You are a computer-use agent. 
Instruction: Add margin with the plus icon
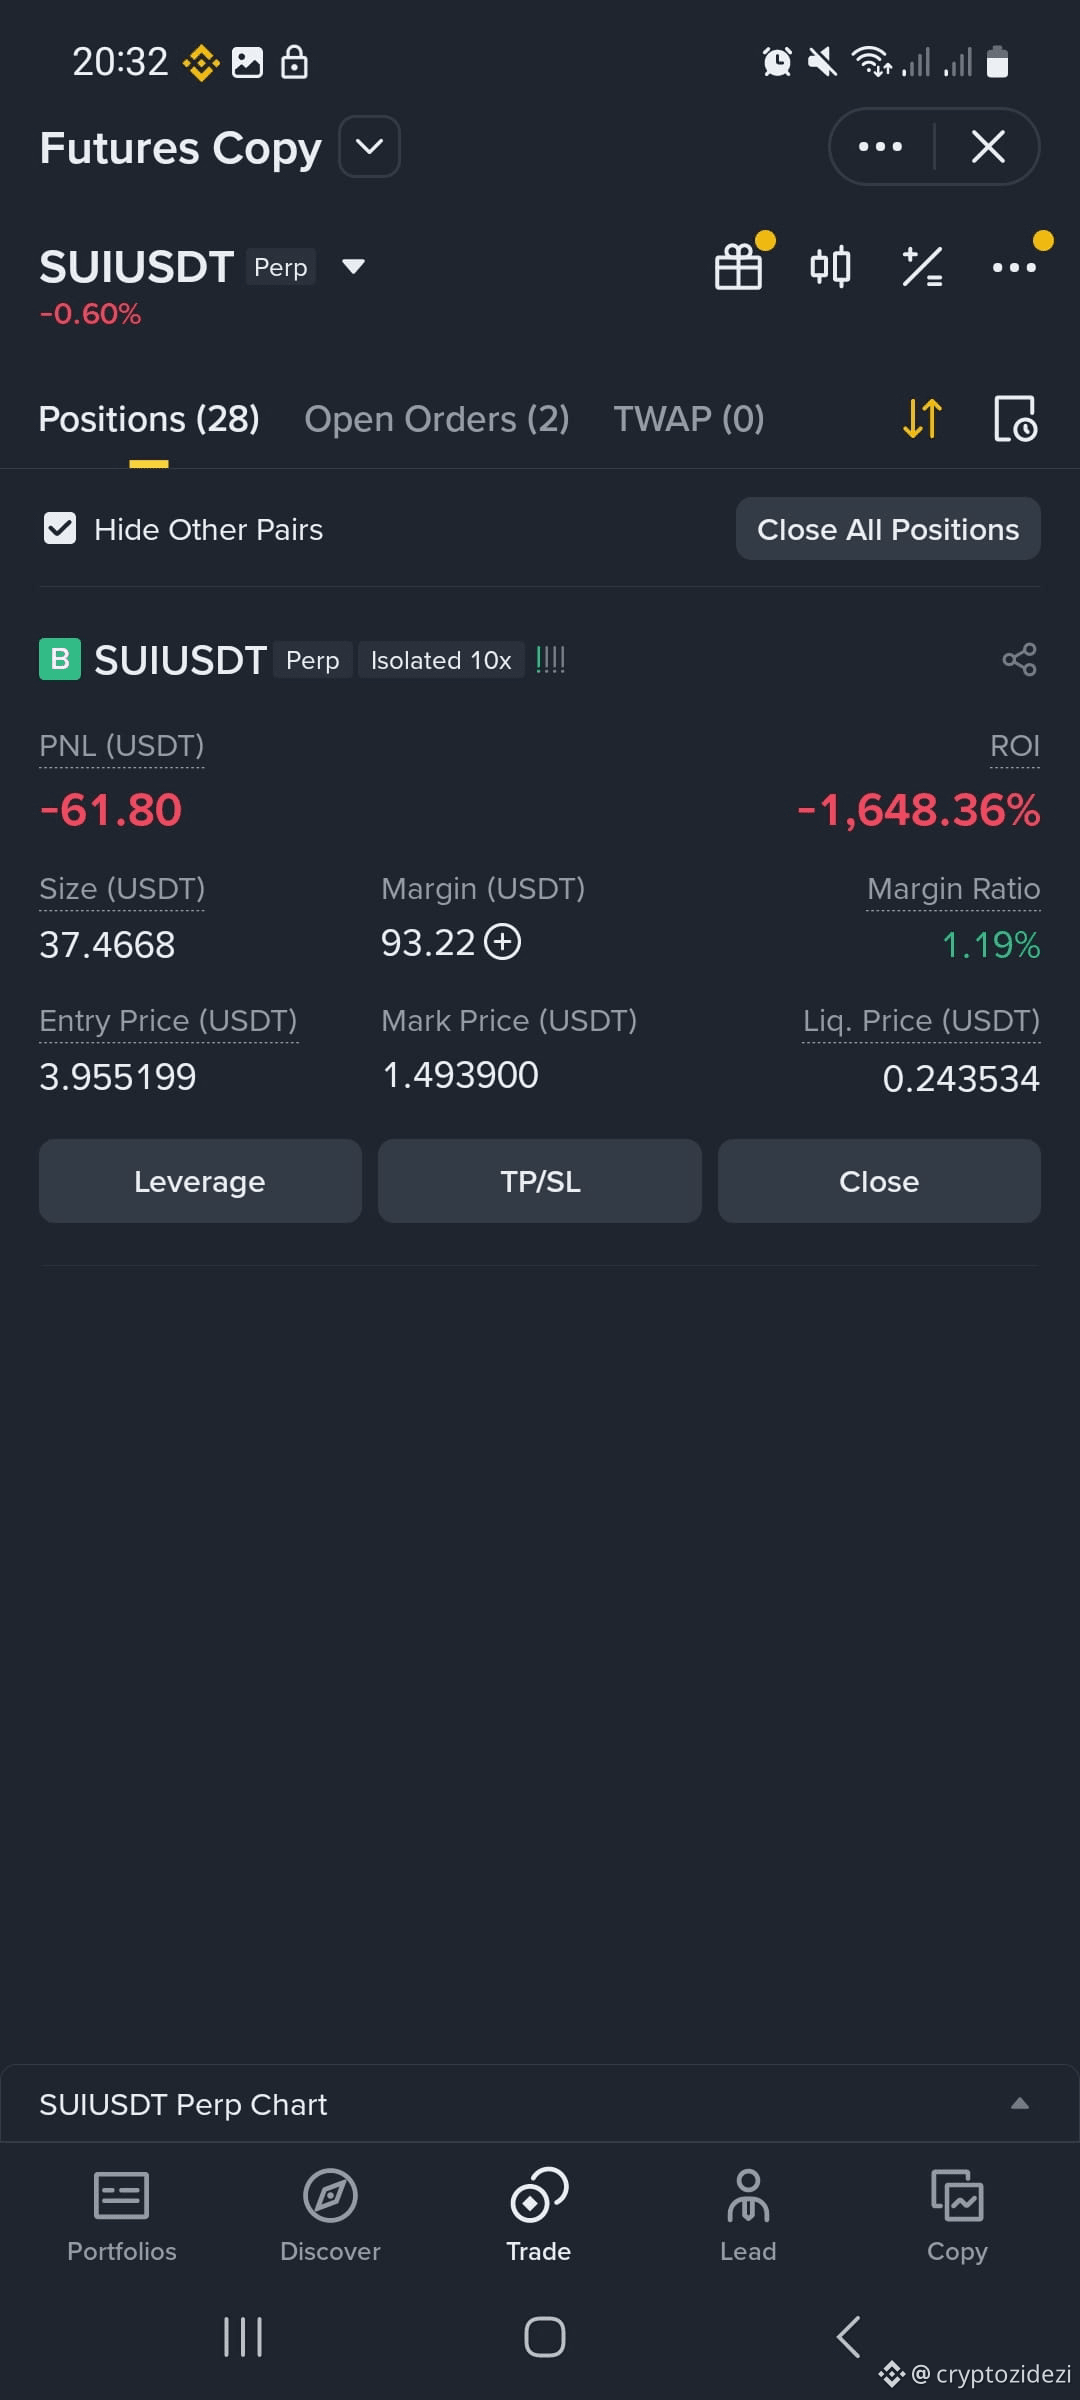pyautogui.click(x=503, y=942)
